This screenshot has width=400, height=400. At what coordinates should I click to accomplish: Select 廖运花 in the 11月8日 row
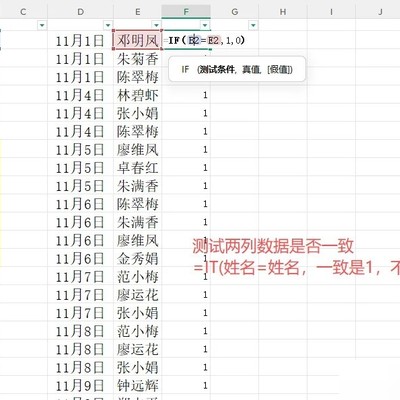point(137,349)
